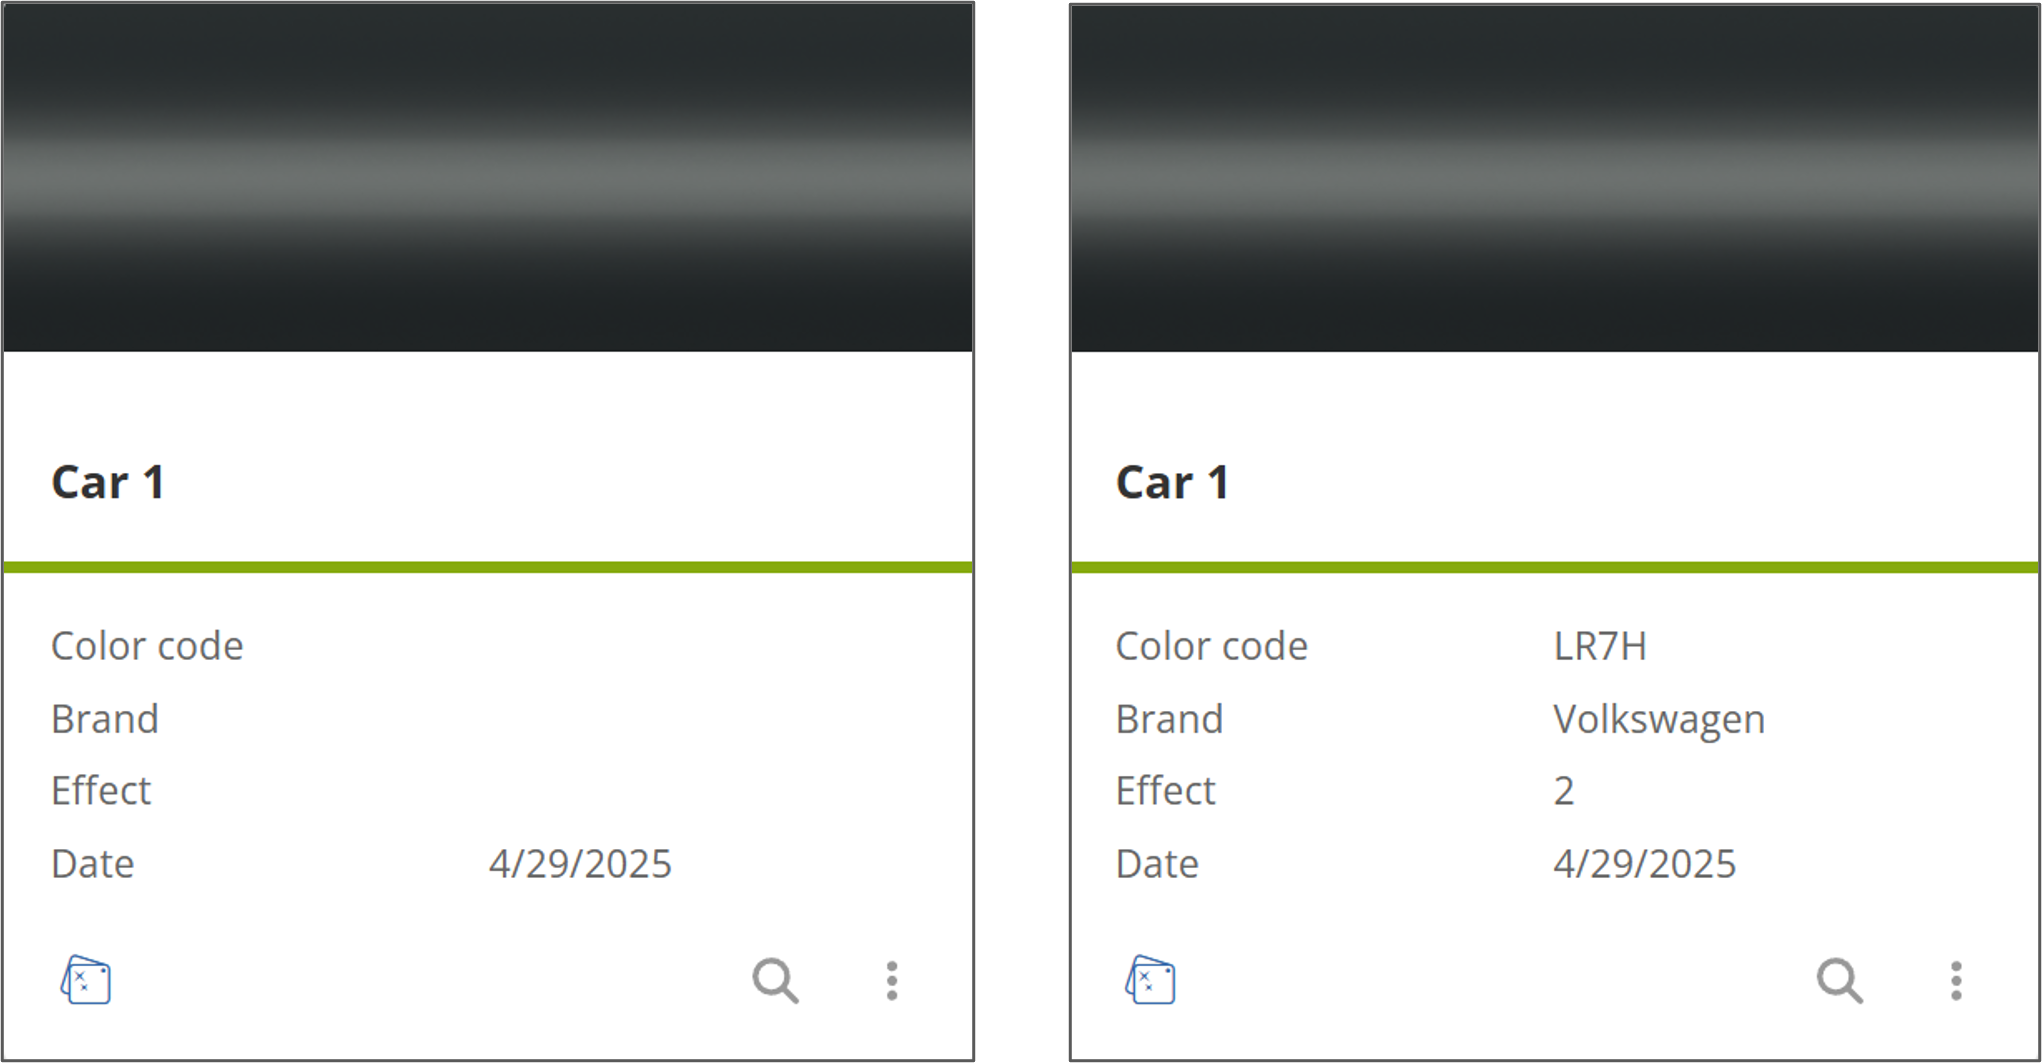
Task: Select the Car 1 title on left card
Action: coord(108,483)
